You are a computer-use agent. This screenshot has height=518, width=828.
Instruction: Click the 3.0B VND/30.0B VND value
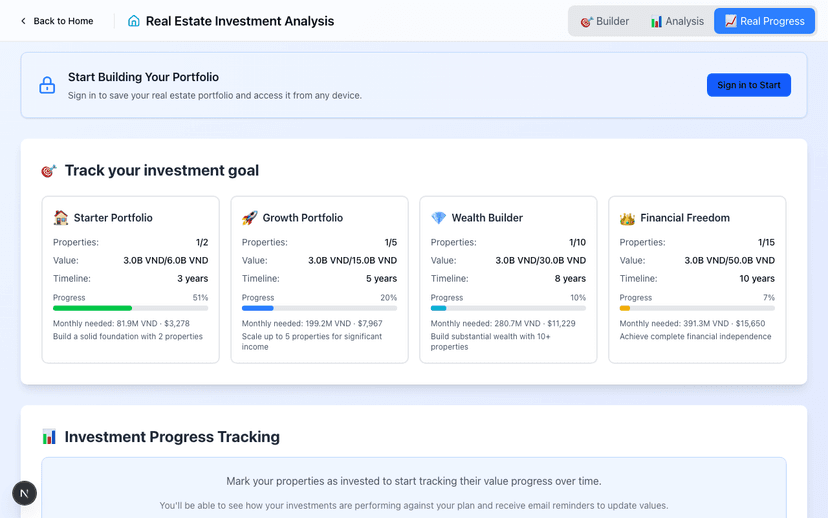[x=541, y=260]
